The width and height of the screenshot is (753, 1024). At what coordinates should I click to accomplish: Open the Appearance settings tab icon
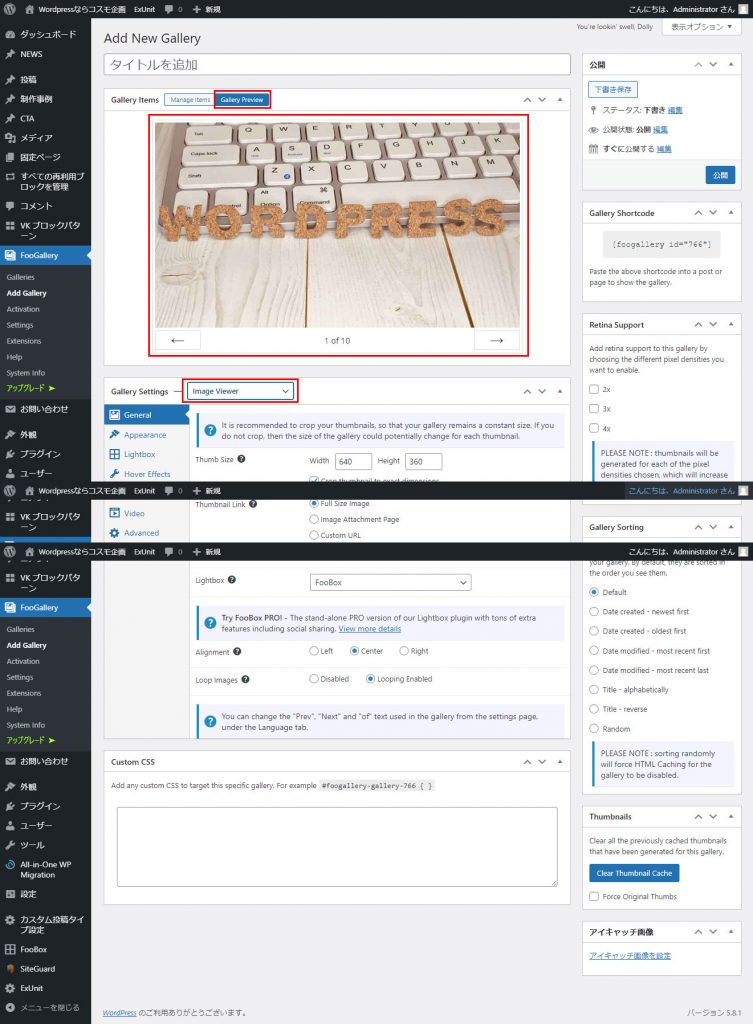coord(115,435)
